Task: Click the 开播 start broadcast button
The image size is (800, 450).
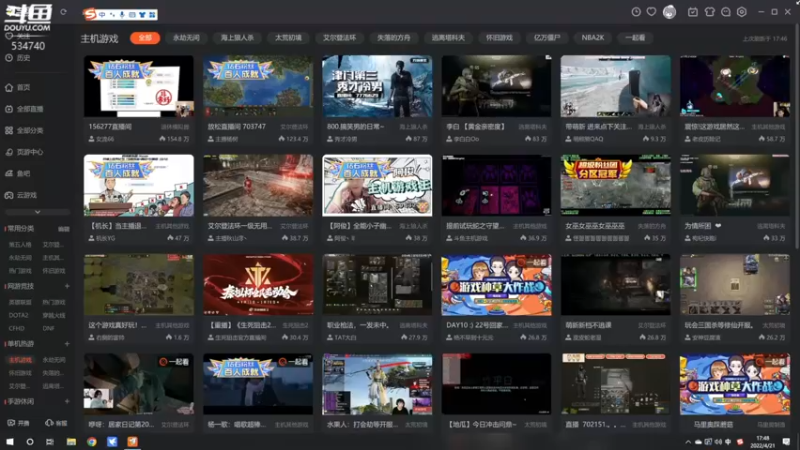Action: (x=18, y=423)
